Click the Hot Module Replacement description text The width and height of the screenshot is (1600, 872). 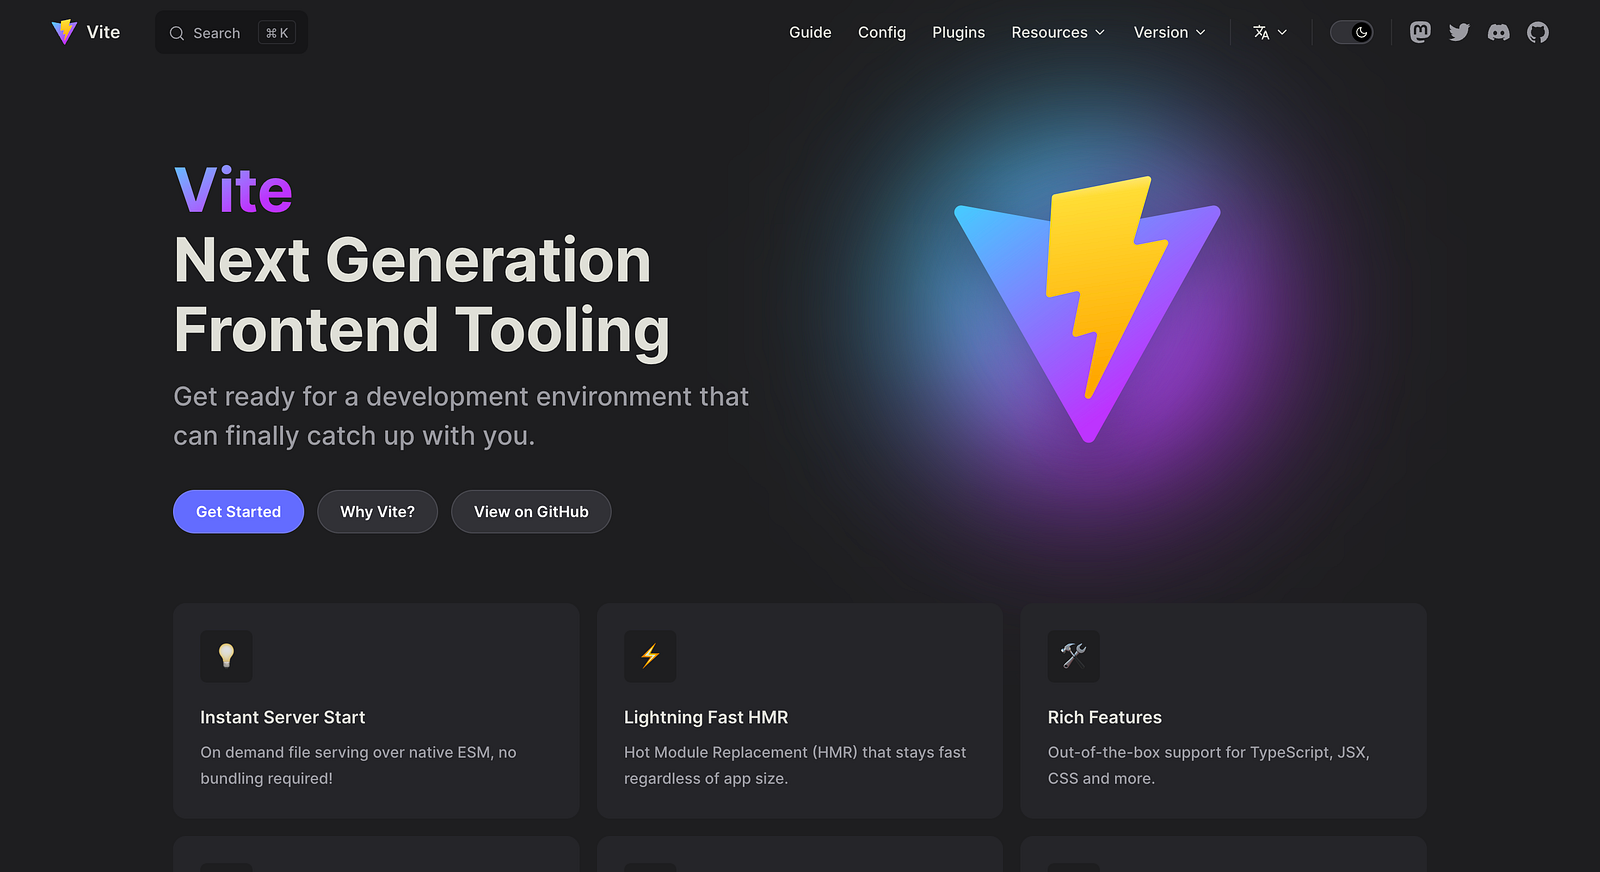pos(795,765)
